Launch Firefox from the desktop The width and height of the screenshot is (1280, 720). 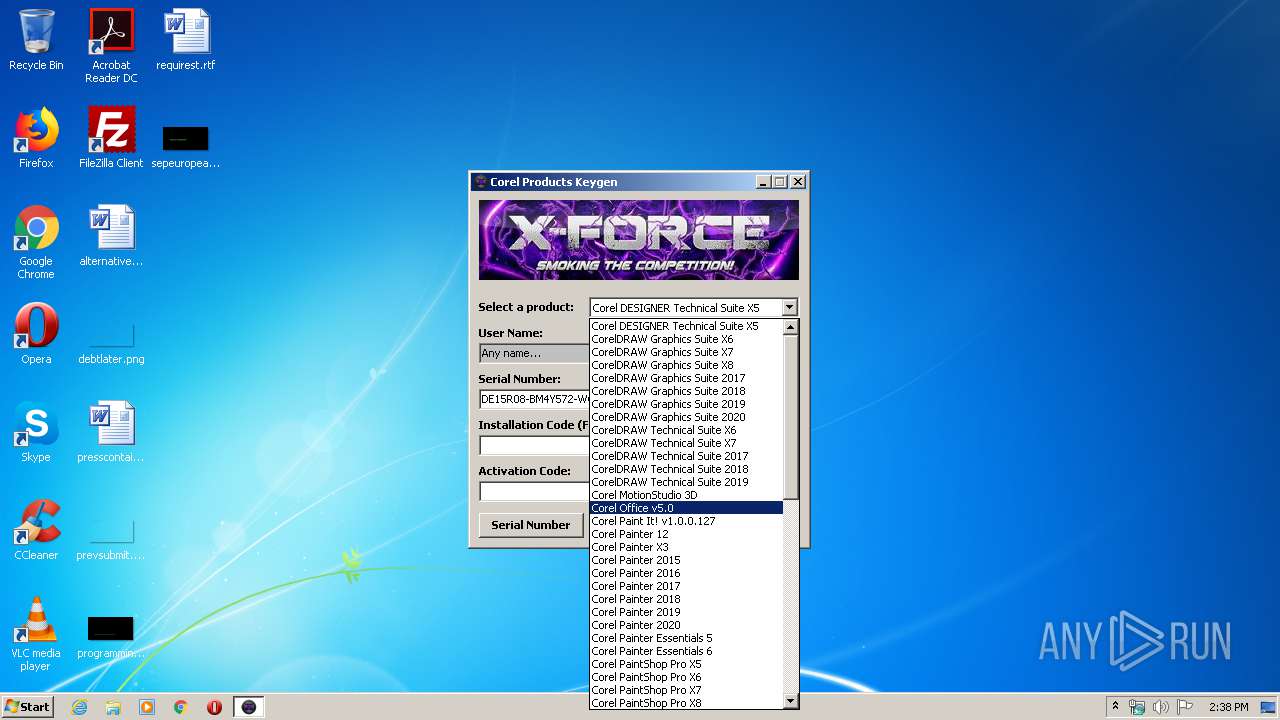tap(36, 138)
